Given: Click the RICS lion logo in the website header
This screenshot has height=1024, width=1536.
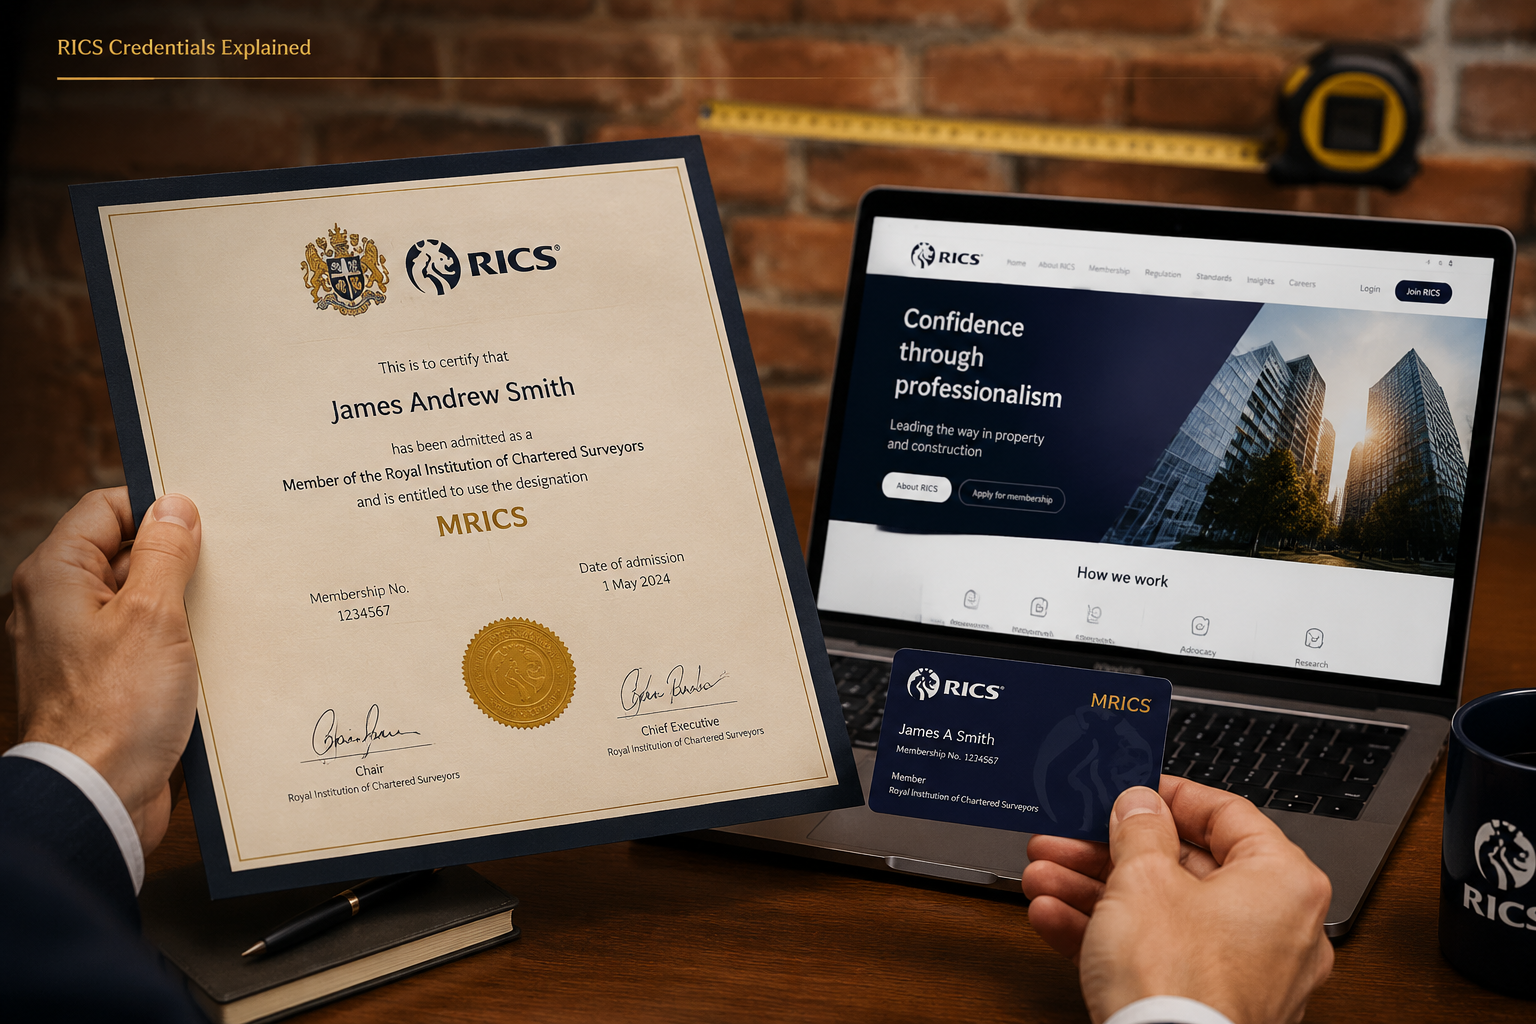Looking at the screenshot, I should 945,256.
